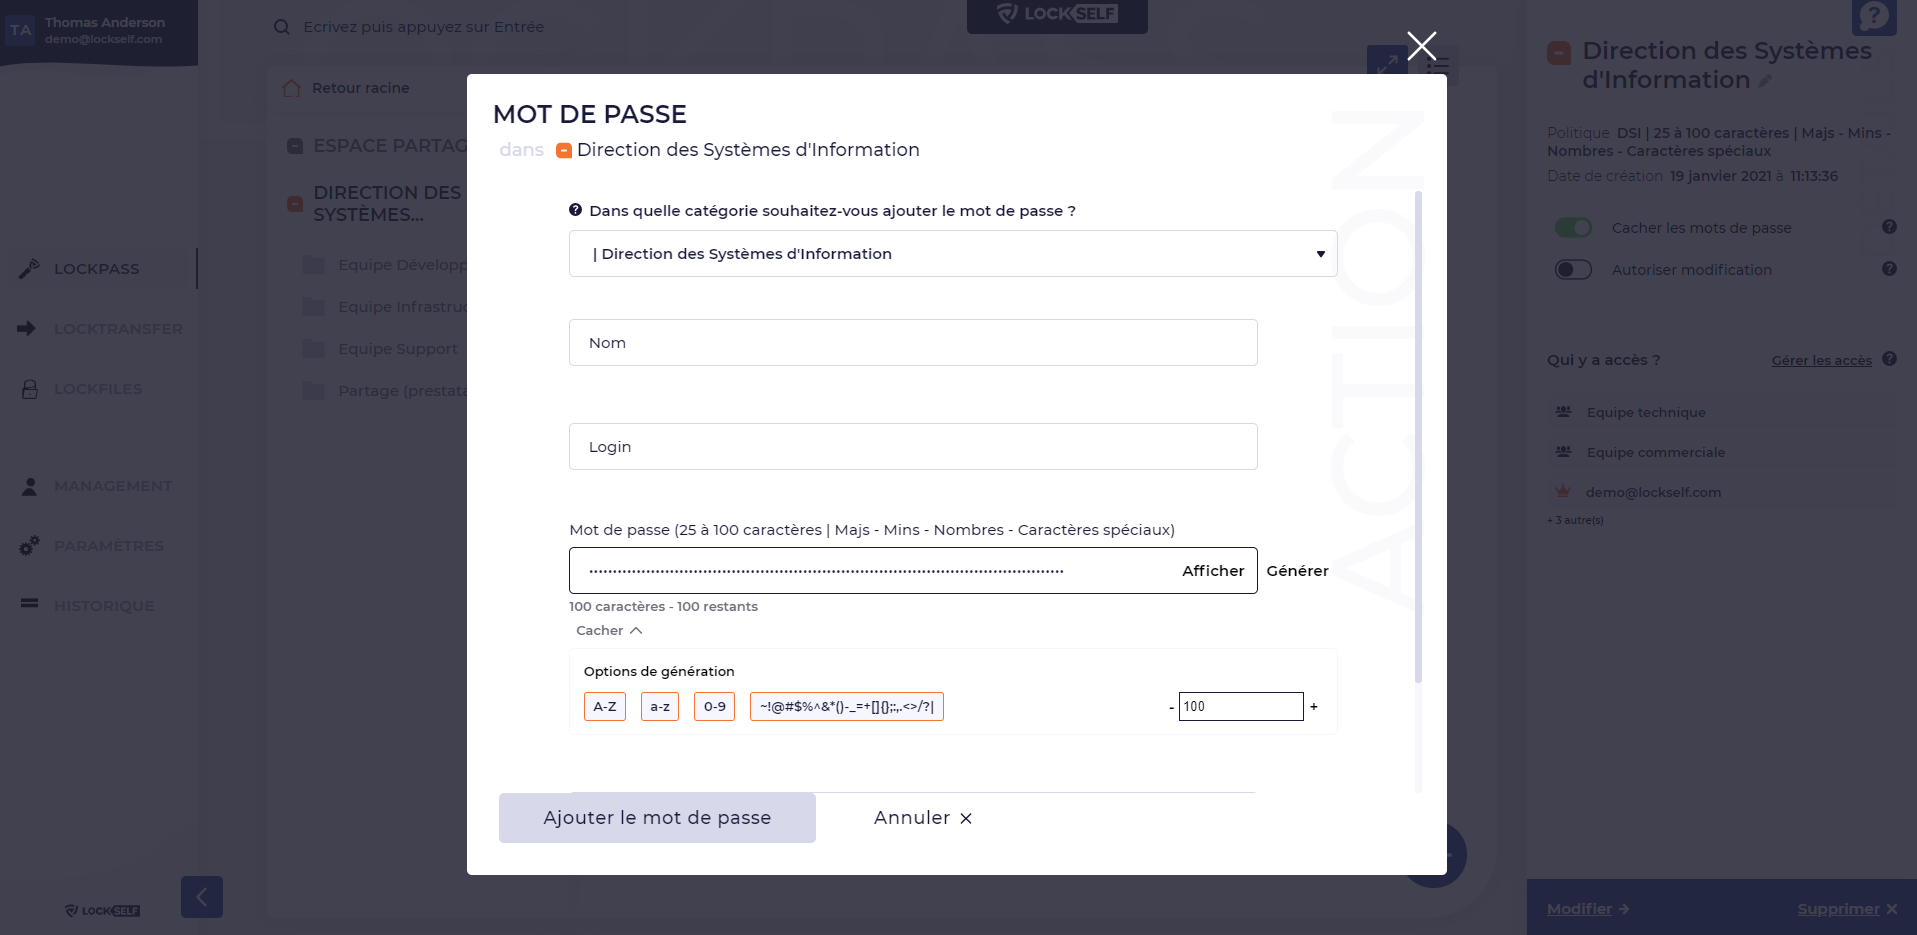Click the LockFiles padlock icon
Viewport: 1917px width, 935px height.
click(30, 389)
